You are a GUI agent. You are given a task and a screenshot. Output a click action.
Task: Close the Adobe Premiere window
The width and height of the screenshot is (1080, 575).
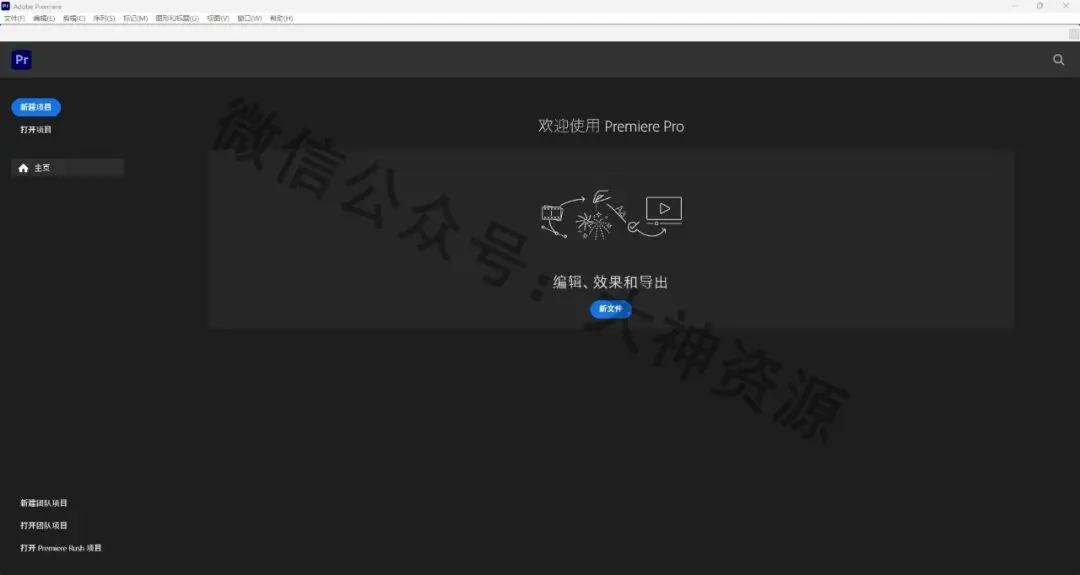[1066, 6]
